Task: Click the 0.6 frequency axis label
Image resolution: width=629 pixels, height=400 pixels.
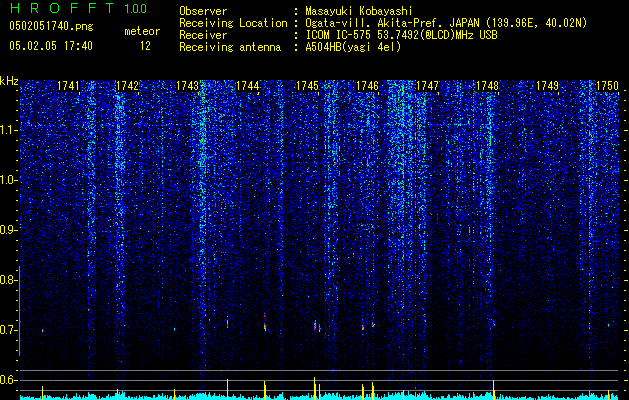Action: 8,380
